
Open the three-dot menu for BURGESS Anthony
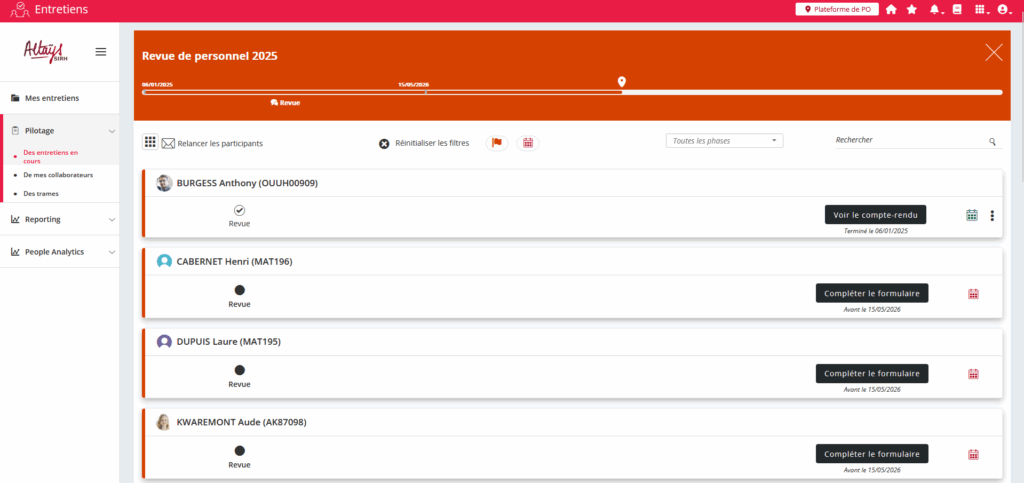coord(992,215)
